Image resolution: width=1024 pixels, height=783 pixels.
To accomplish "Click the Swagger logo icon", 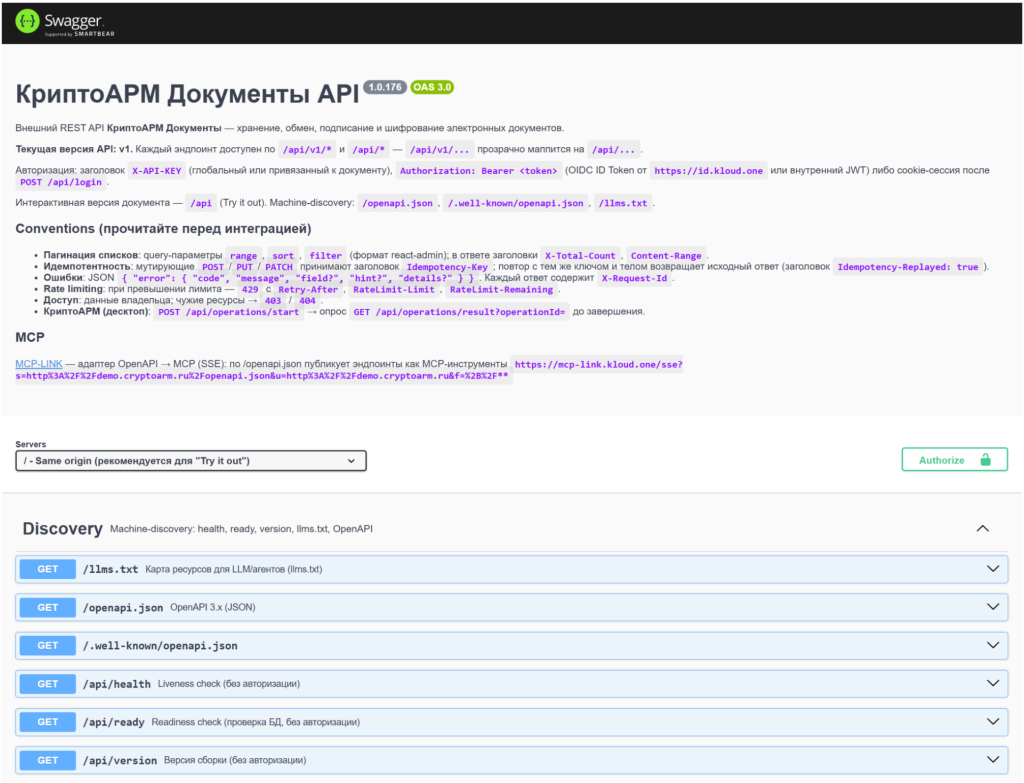I will click(x=27, y=22).
